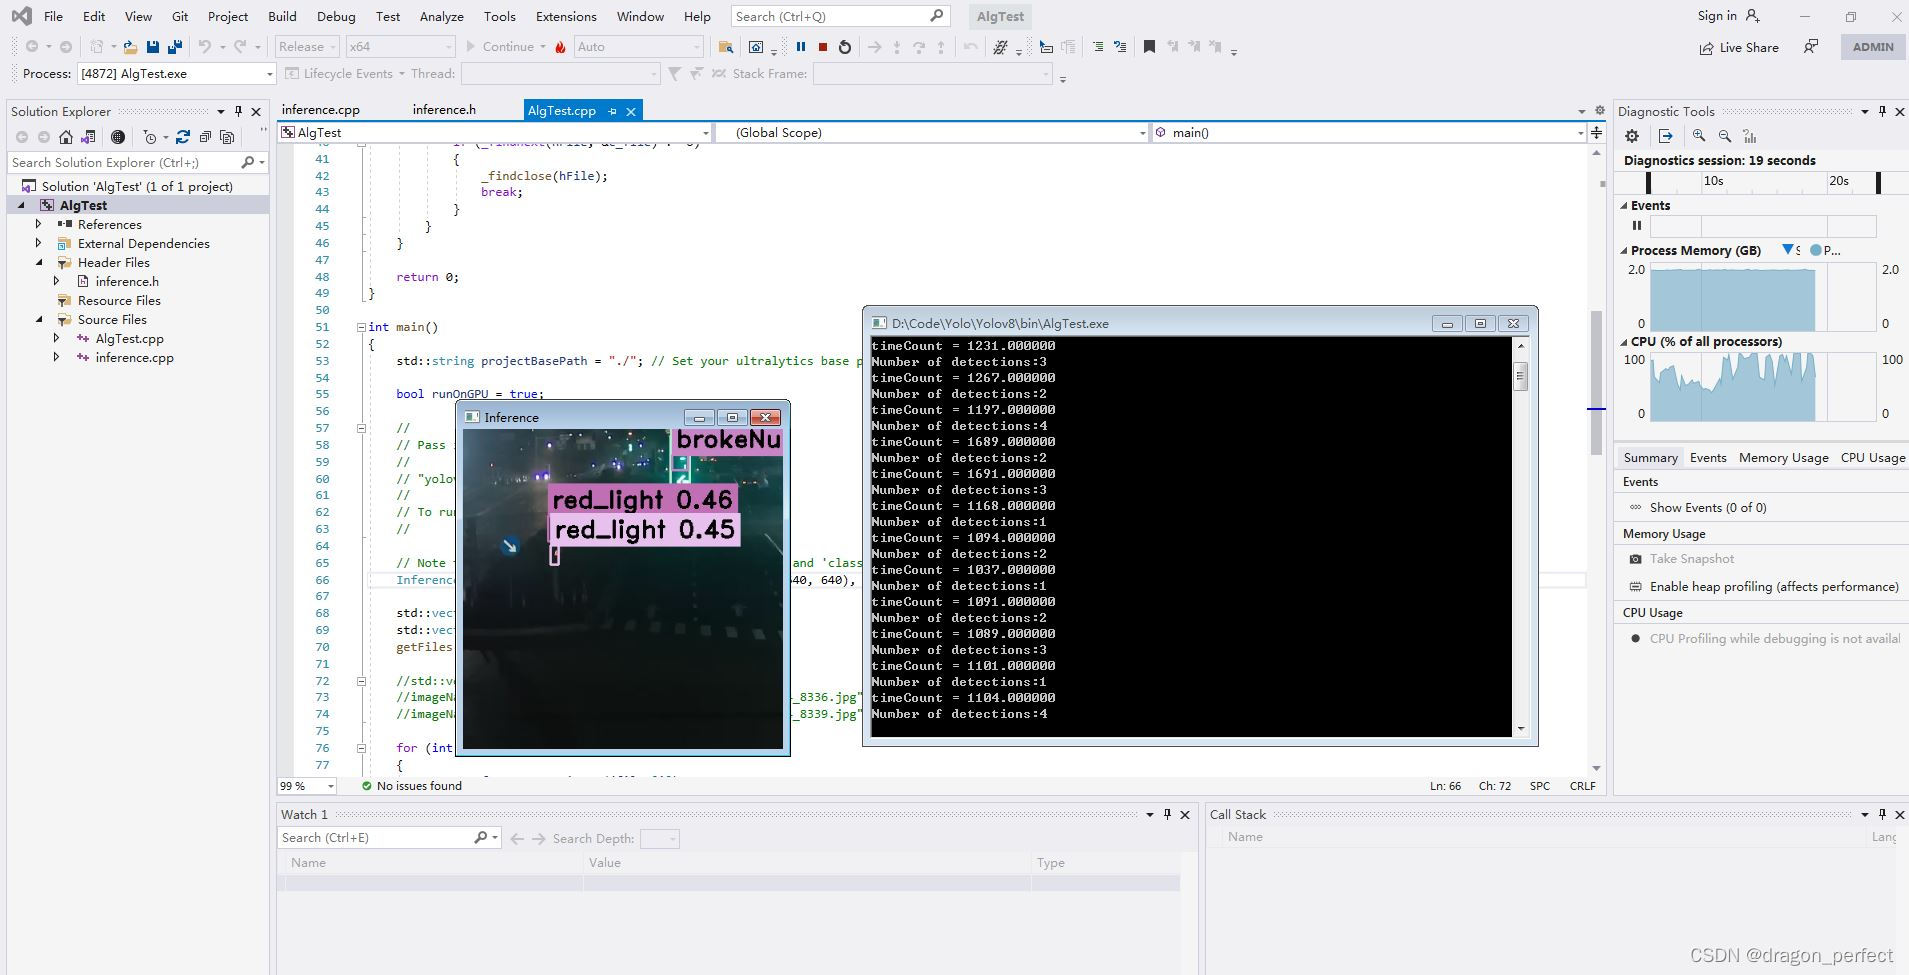The image size is (1909, 975).
Task: Open the Release configuration dropdown
Action: (x=307, y=46)
